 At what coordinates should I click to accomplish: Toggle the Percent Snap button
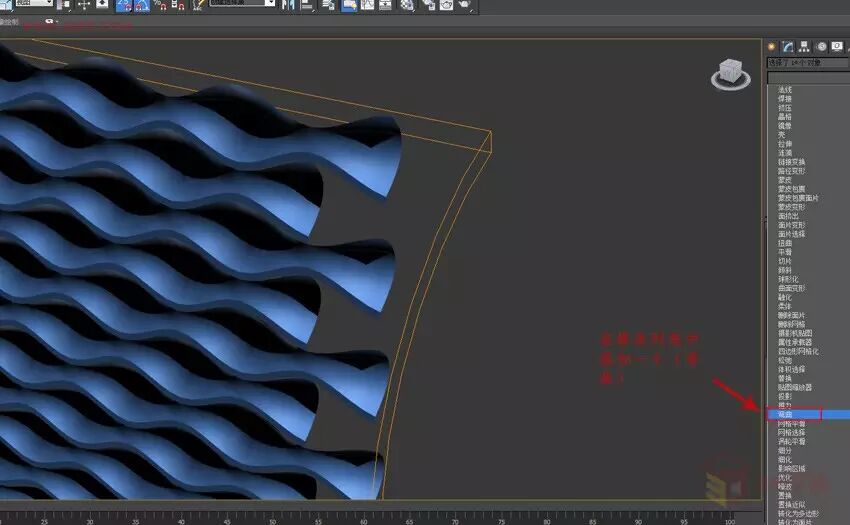160,5
